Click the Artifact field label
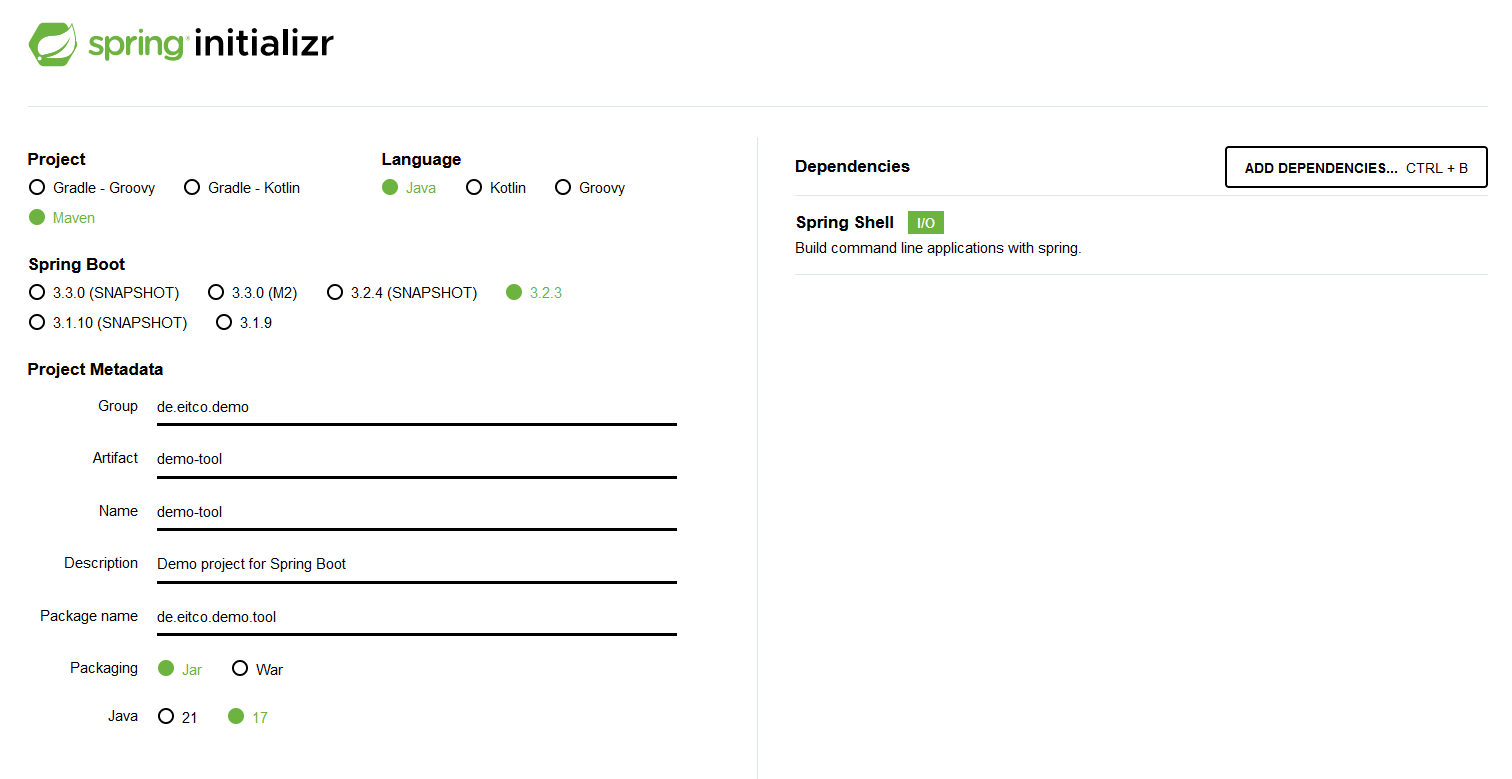Viewport: 1512px width, 779px height. coord(115,457)
